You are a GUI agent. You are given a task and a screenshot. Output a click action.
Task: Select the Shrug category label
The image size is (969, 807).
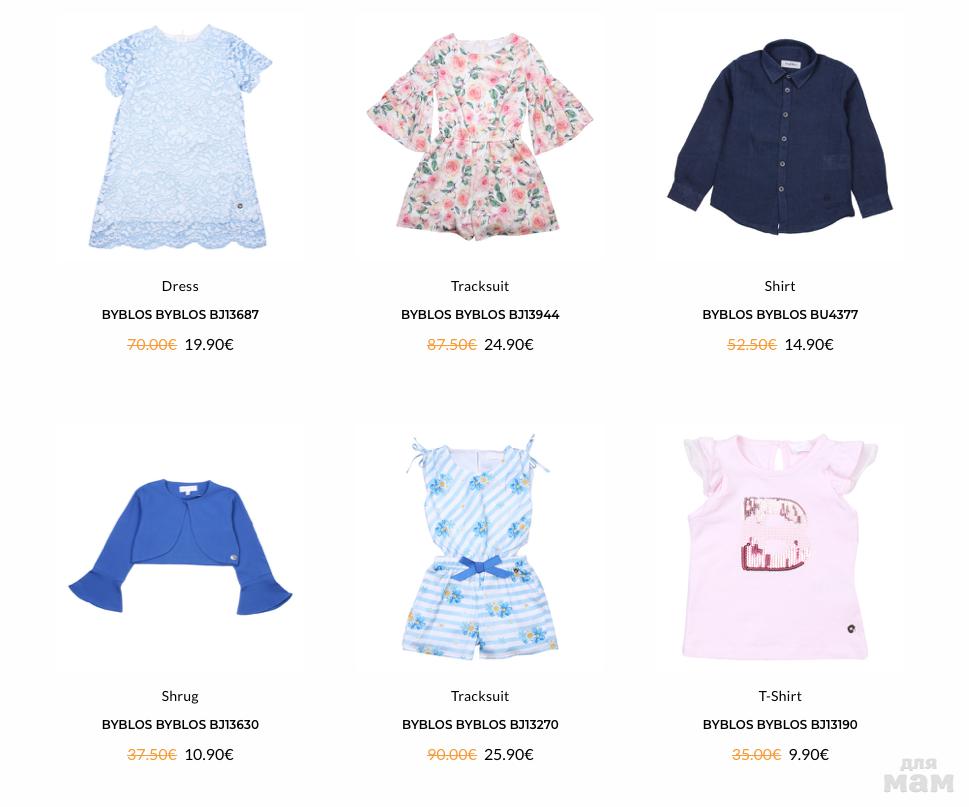[x=180, y=696]
